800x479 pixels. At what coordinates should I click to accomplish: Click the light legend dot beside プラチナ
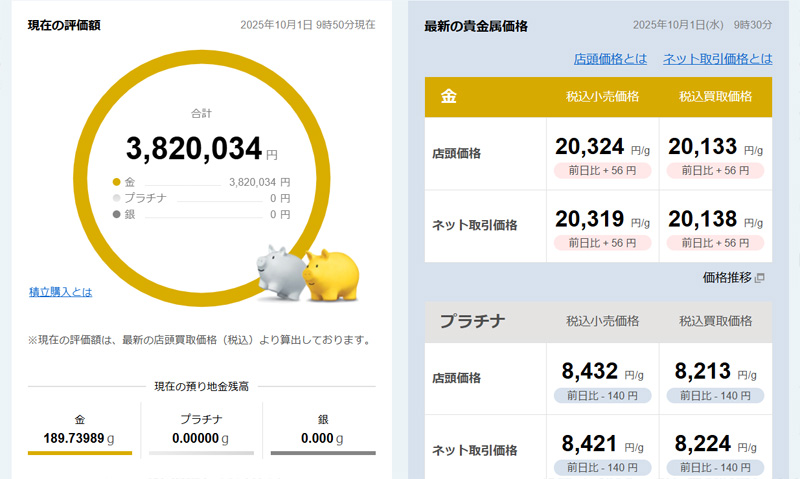coord(117,198)
